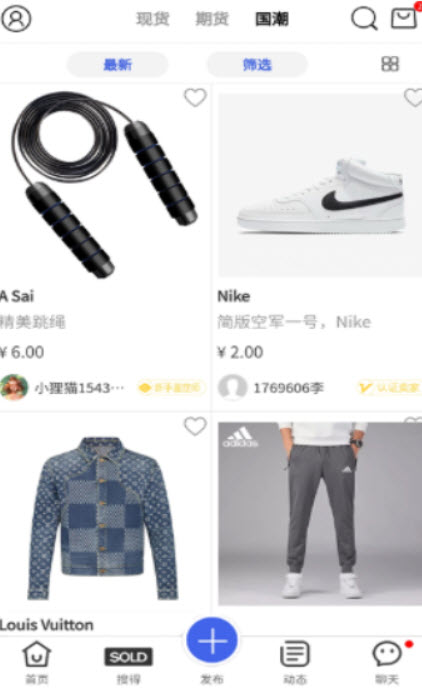Open the shopping bag icon
This screenshot has width=422, height=695.
403,19
